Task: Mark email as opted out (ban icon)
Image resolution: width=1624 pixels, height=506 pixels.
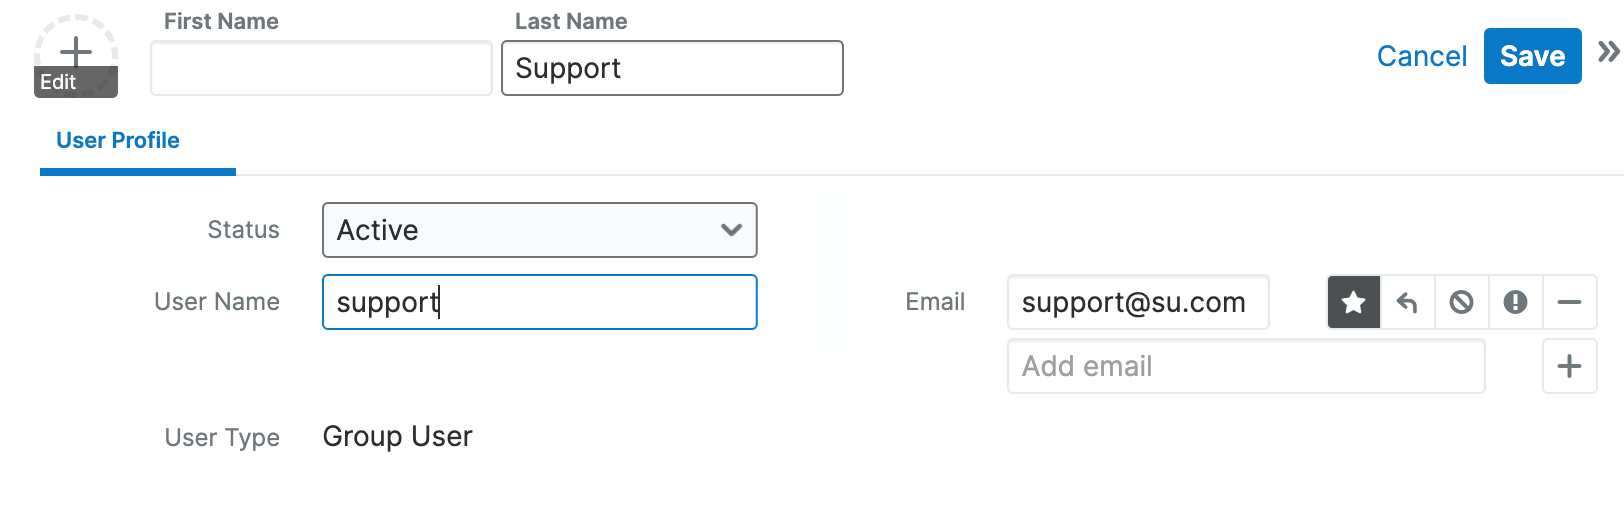Action: coord(1462,302)
